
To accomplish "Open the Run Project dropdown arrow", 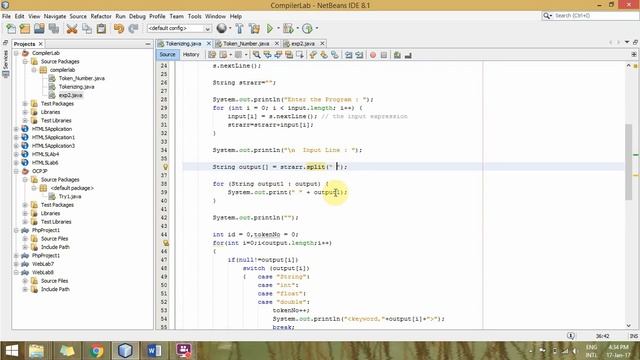I will (x=278, y=29).
